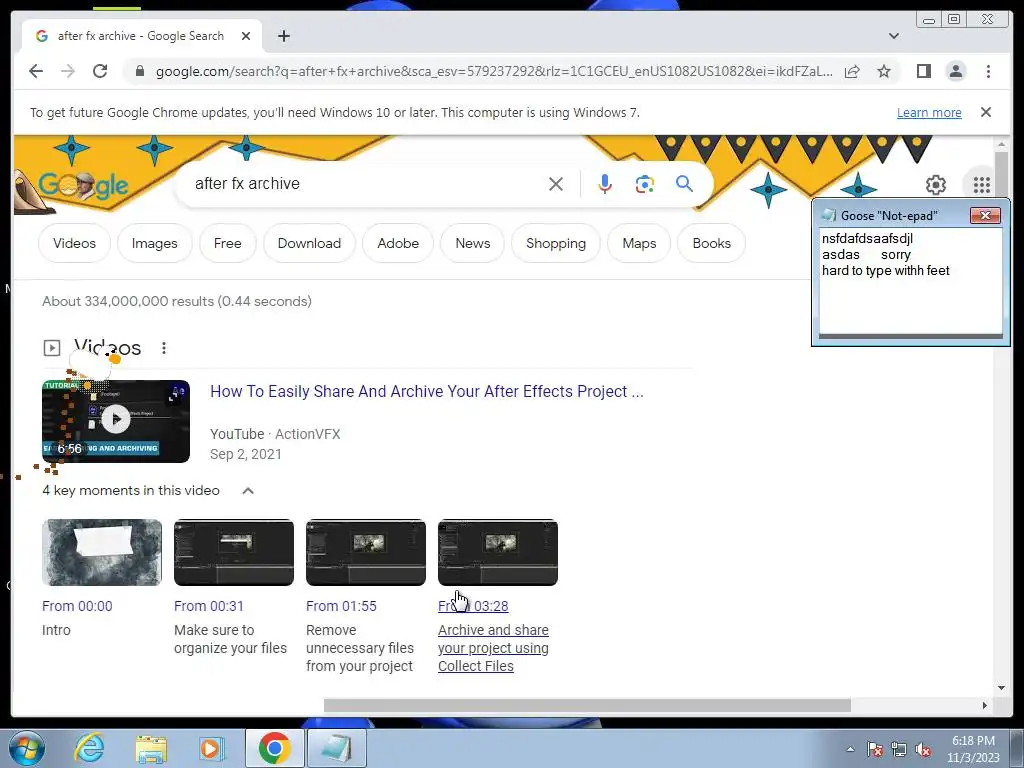This screenshot has width=1024, height=768.
Task: Open the taskbar clock showing 6:18 PM
Action: pos(973,749)
